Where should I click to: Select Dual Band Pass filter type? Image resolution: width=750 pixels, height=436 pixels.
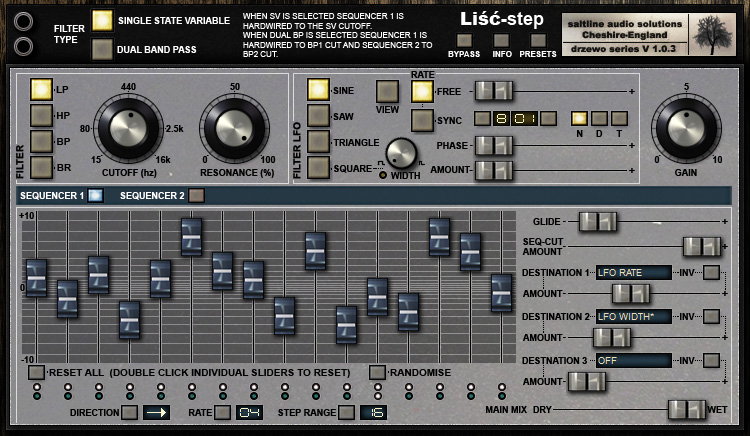102,49
